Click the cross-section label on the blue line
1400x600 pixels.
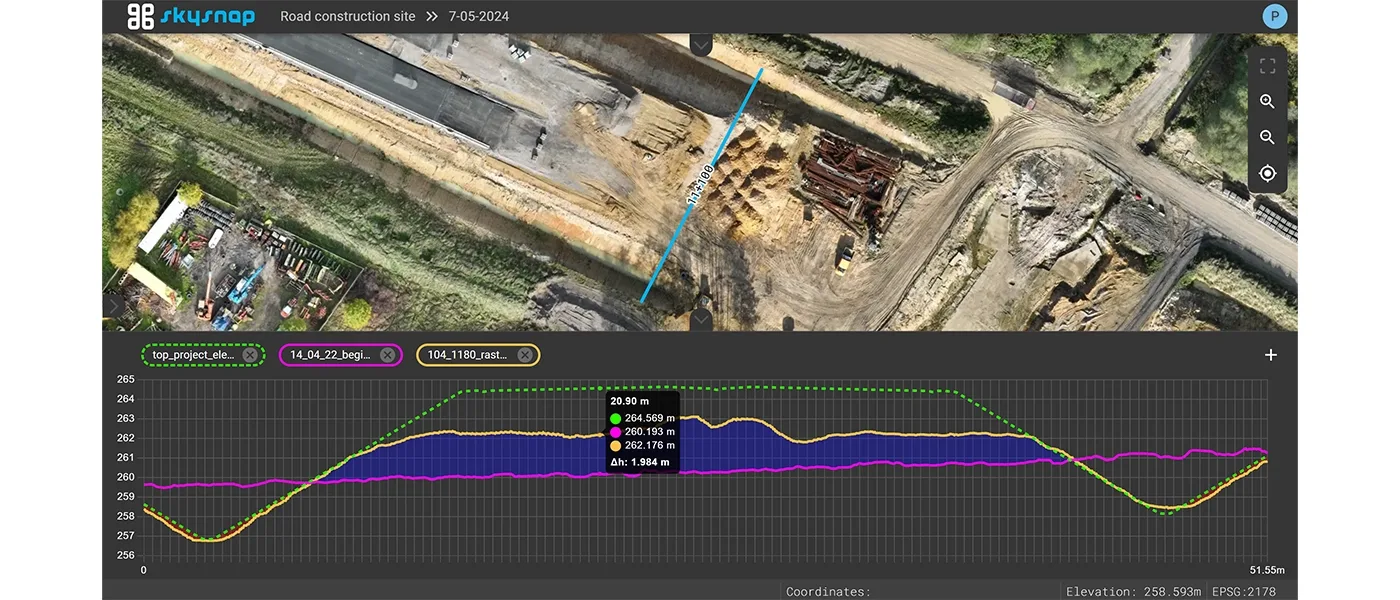698,185
